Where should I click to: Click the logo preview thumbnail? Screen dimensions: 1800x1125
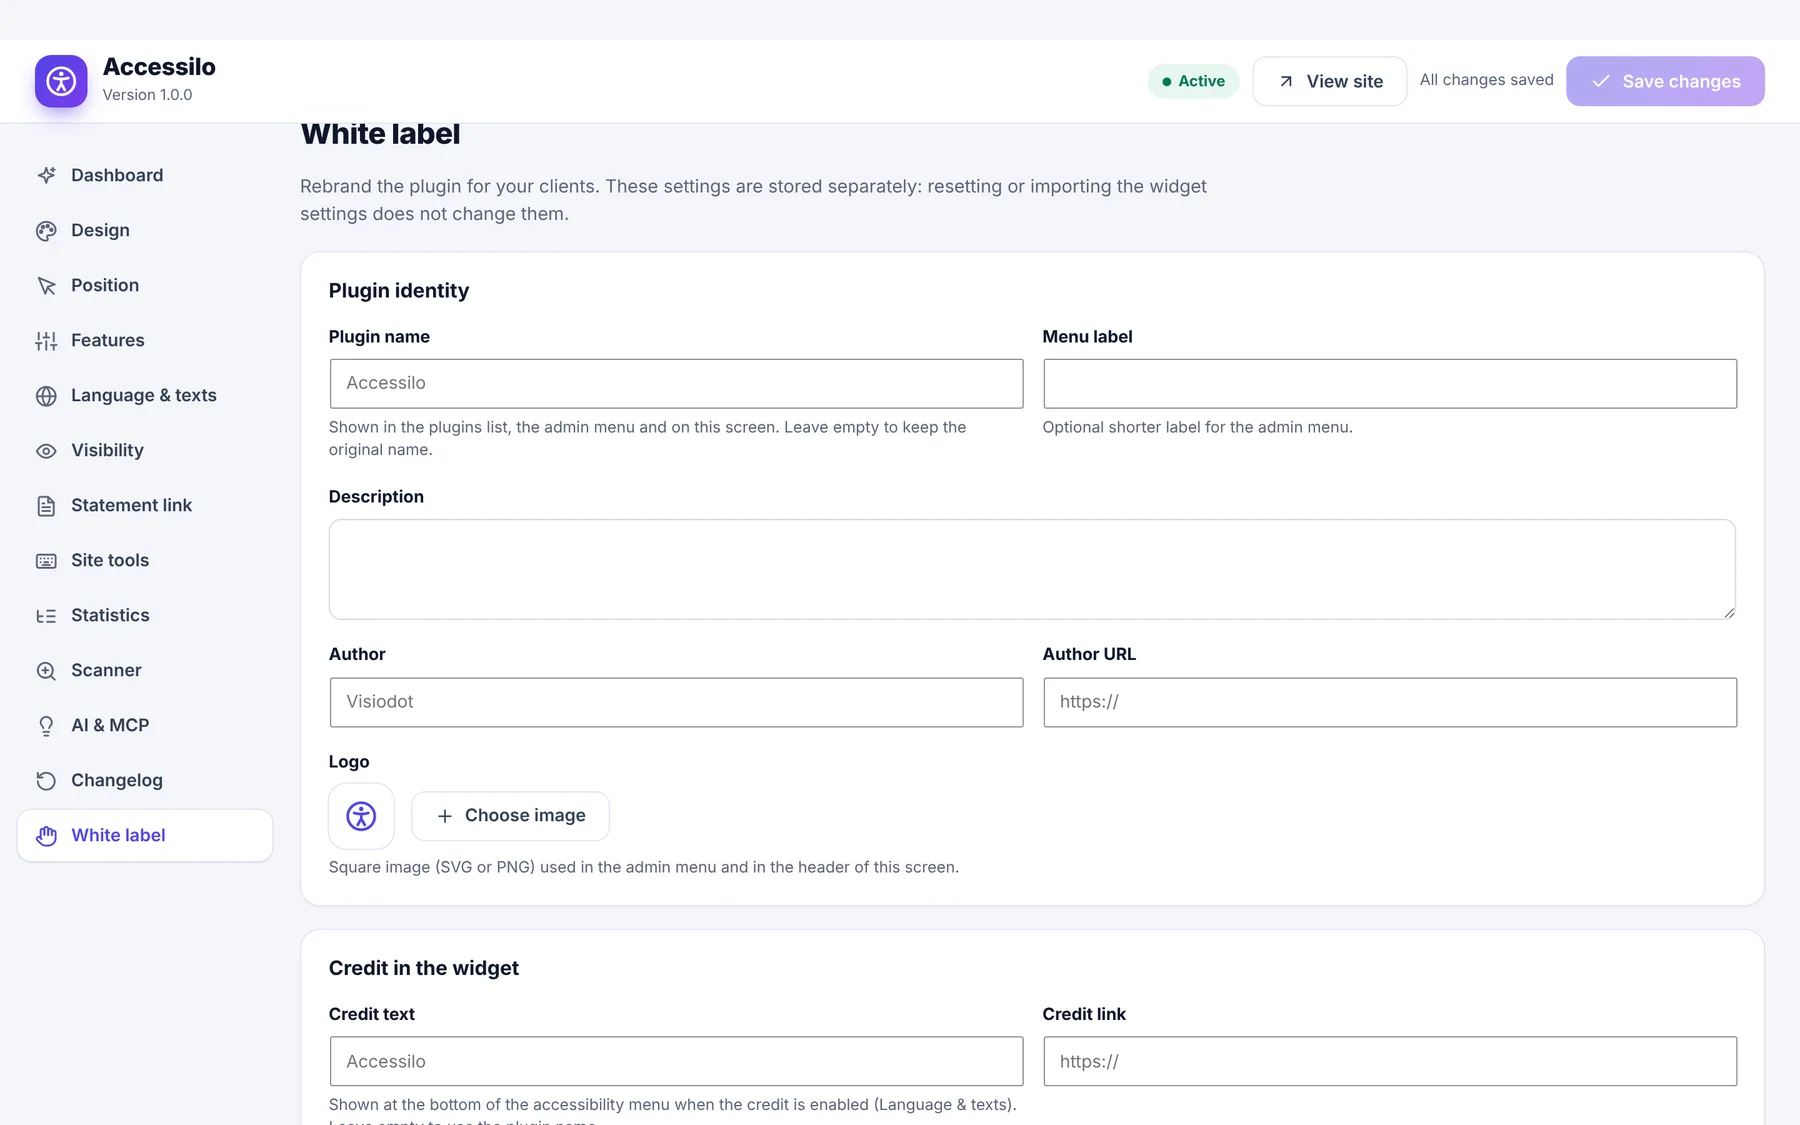tap(361, 816)
